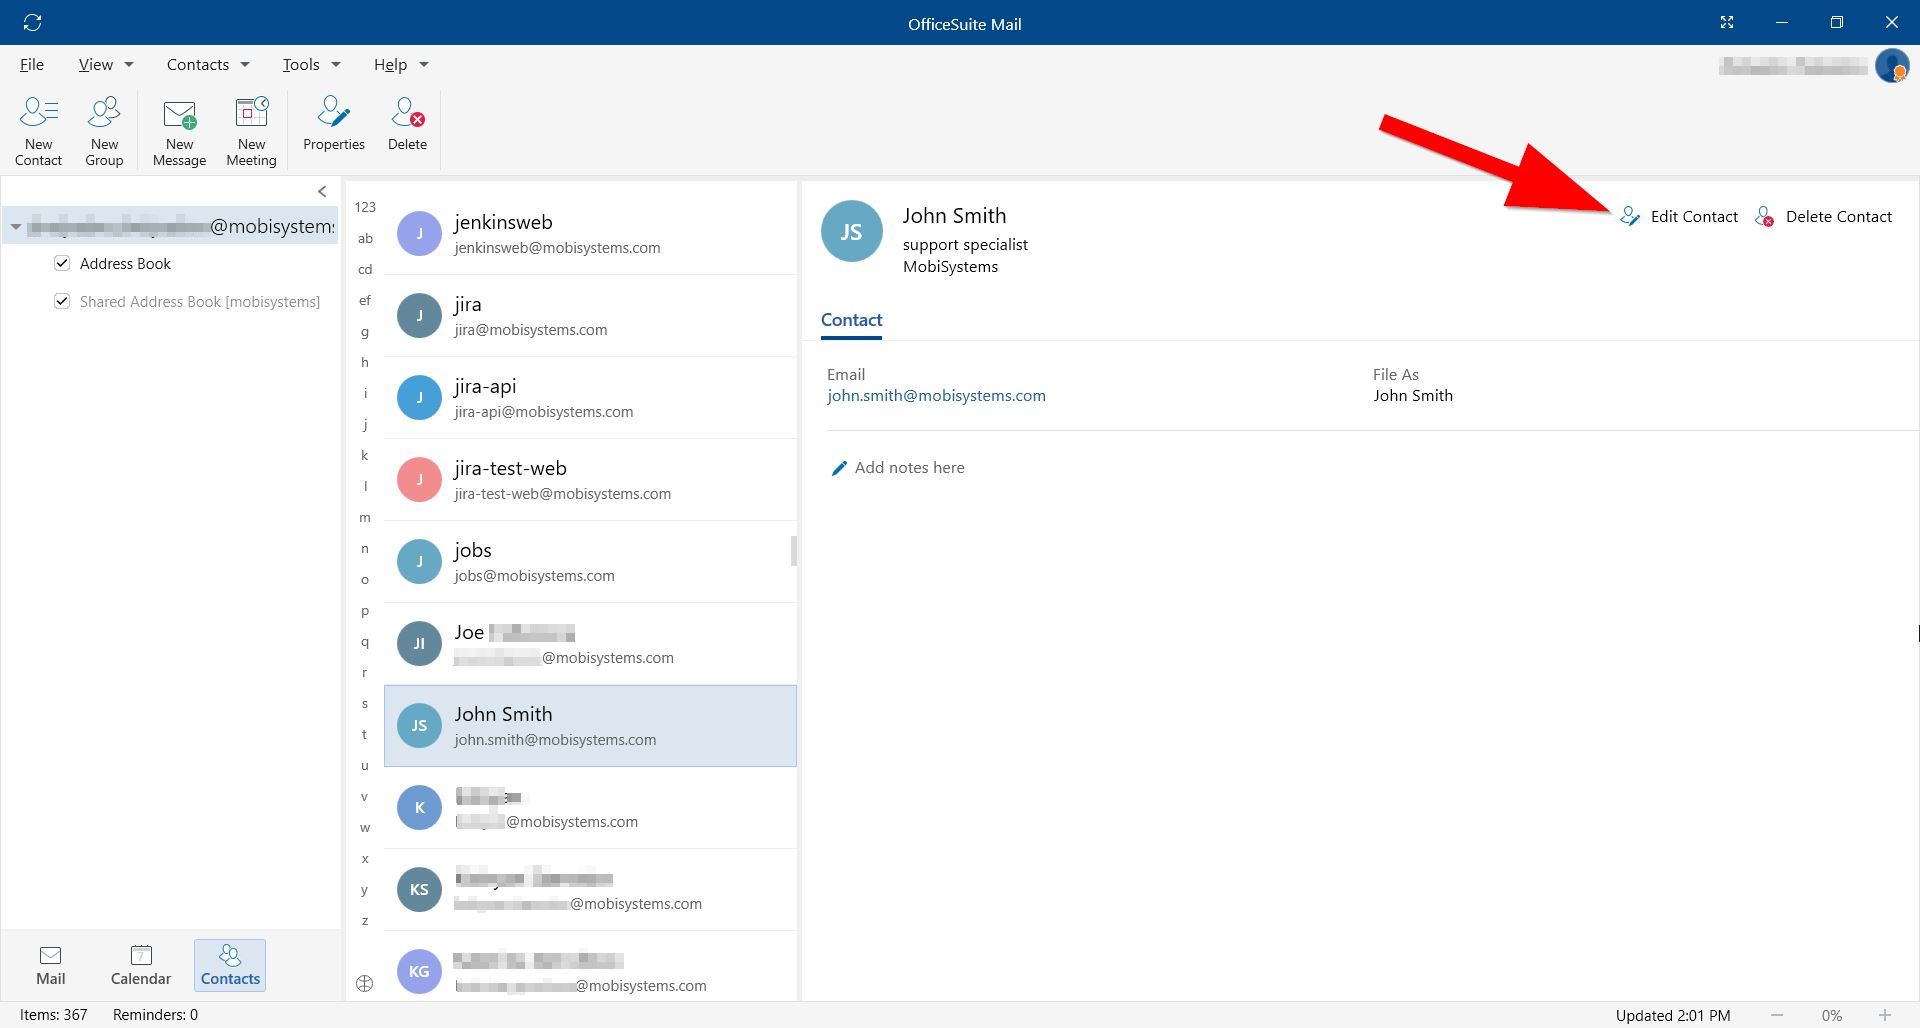Click the File As value John Smith
The height and width of the screenshot is (1028, 1920).
pyautogui.click(x=1413, y=395)
